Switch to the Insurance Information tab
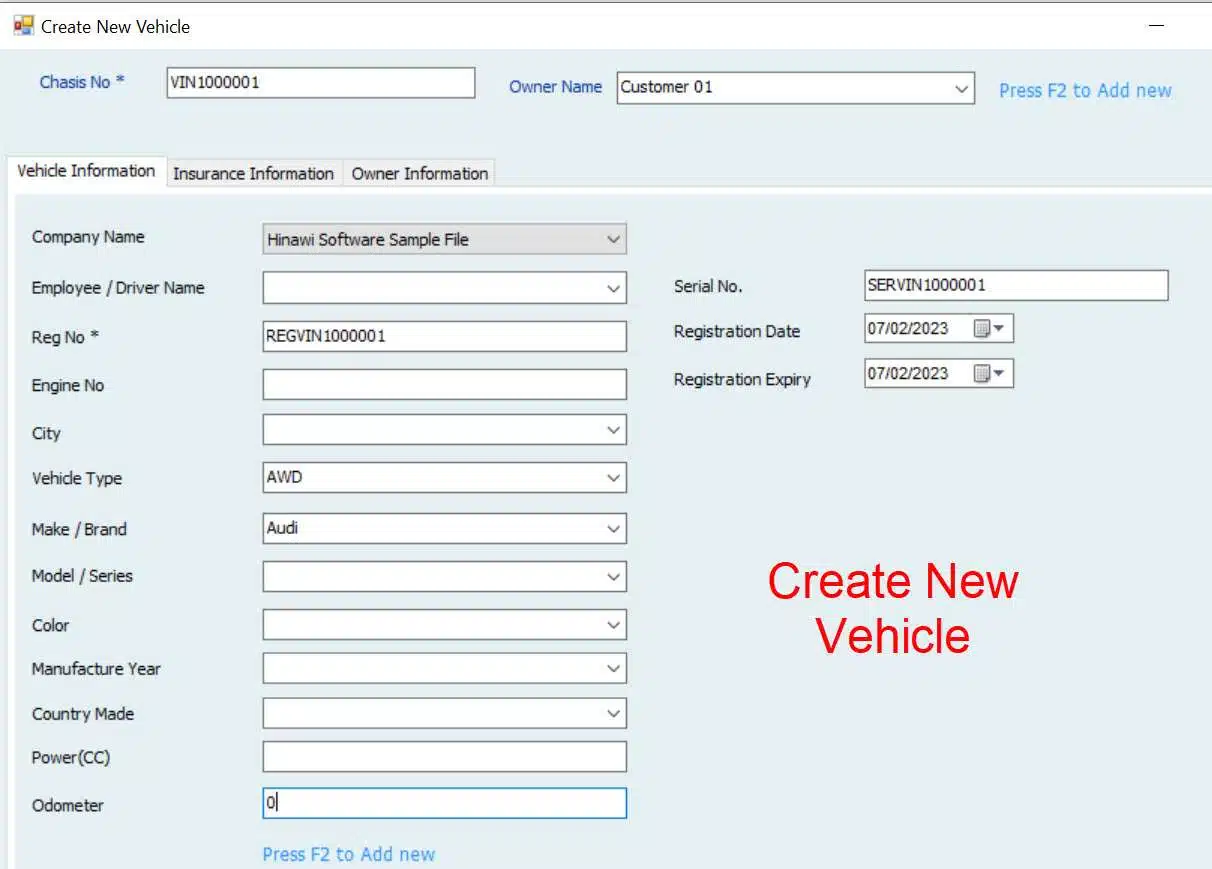 click(x=253, y=174)
